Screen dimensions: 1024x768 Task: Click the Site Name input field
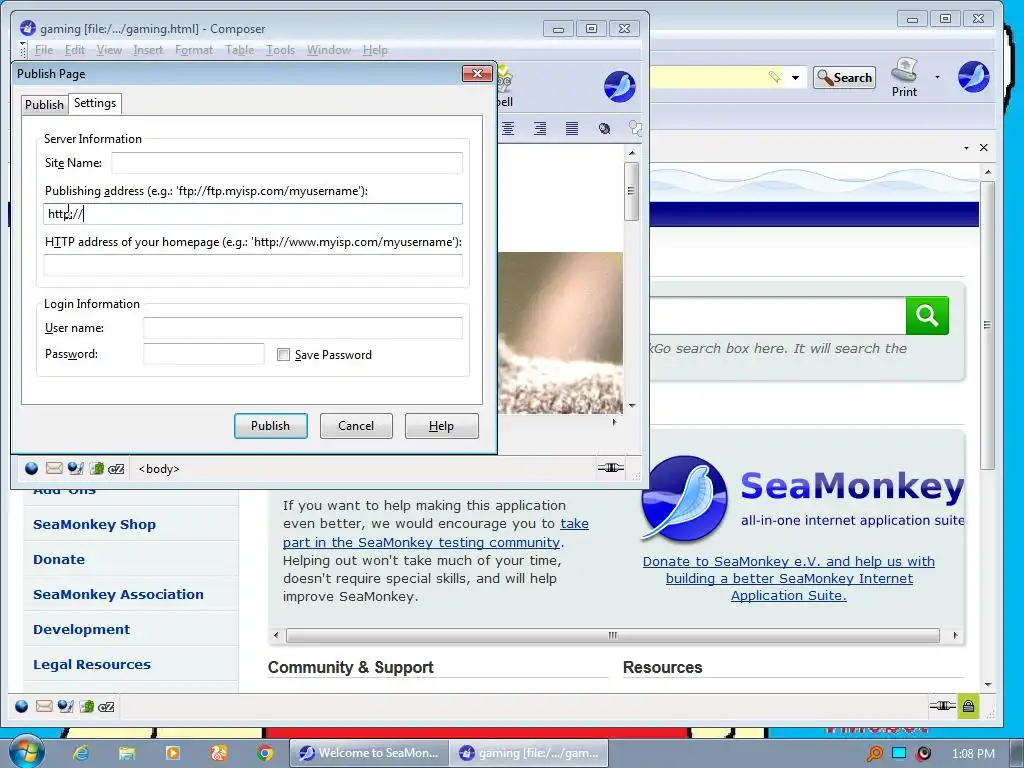click(x=287, y=163)
